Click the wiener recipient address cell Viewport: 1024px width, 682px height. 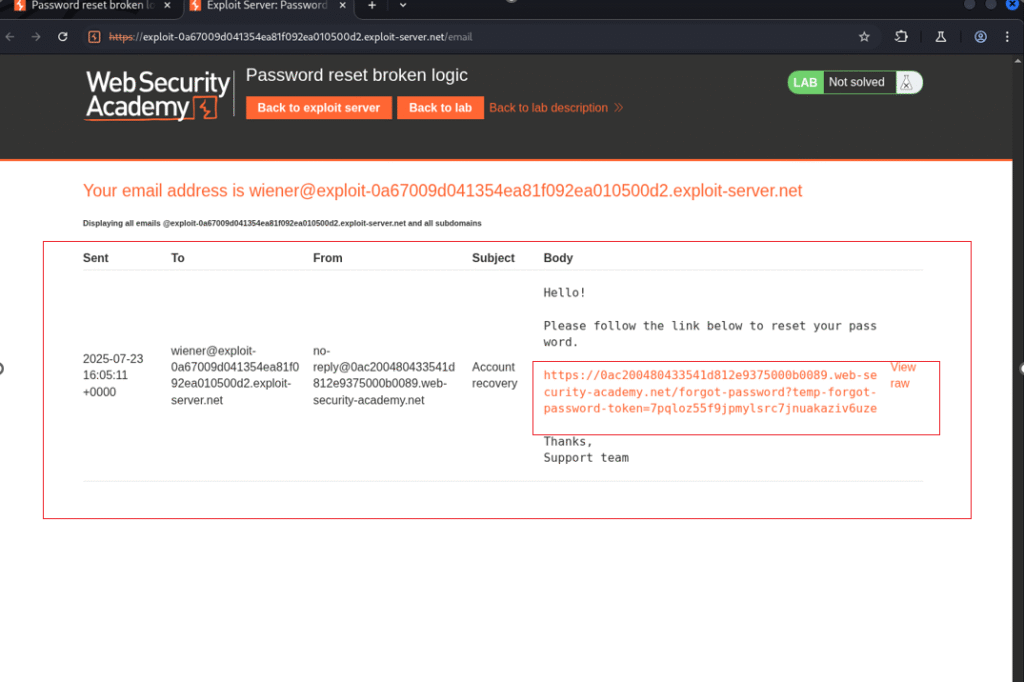(x=235, y=375)
